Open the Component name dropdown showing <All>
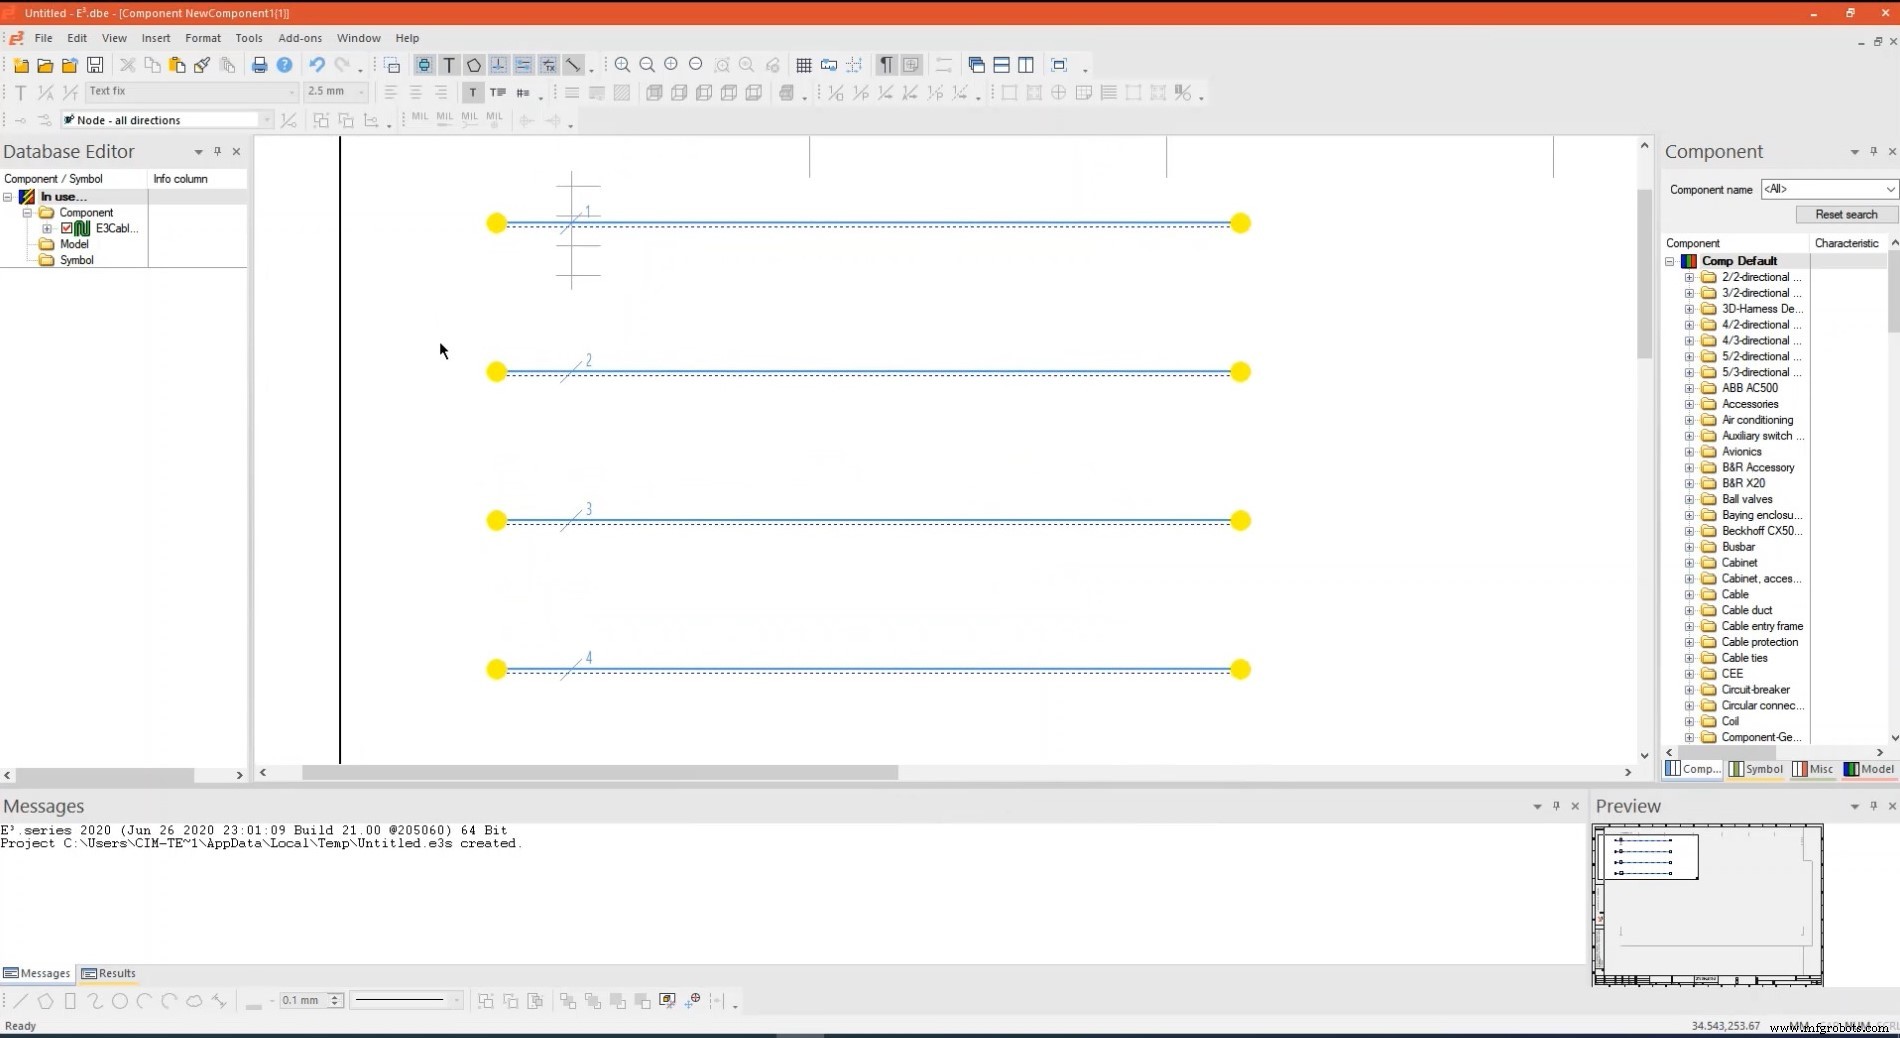 pos(1888,189)
